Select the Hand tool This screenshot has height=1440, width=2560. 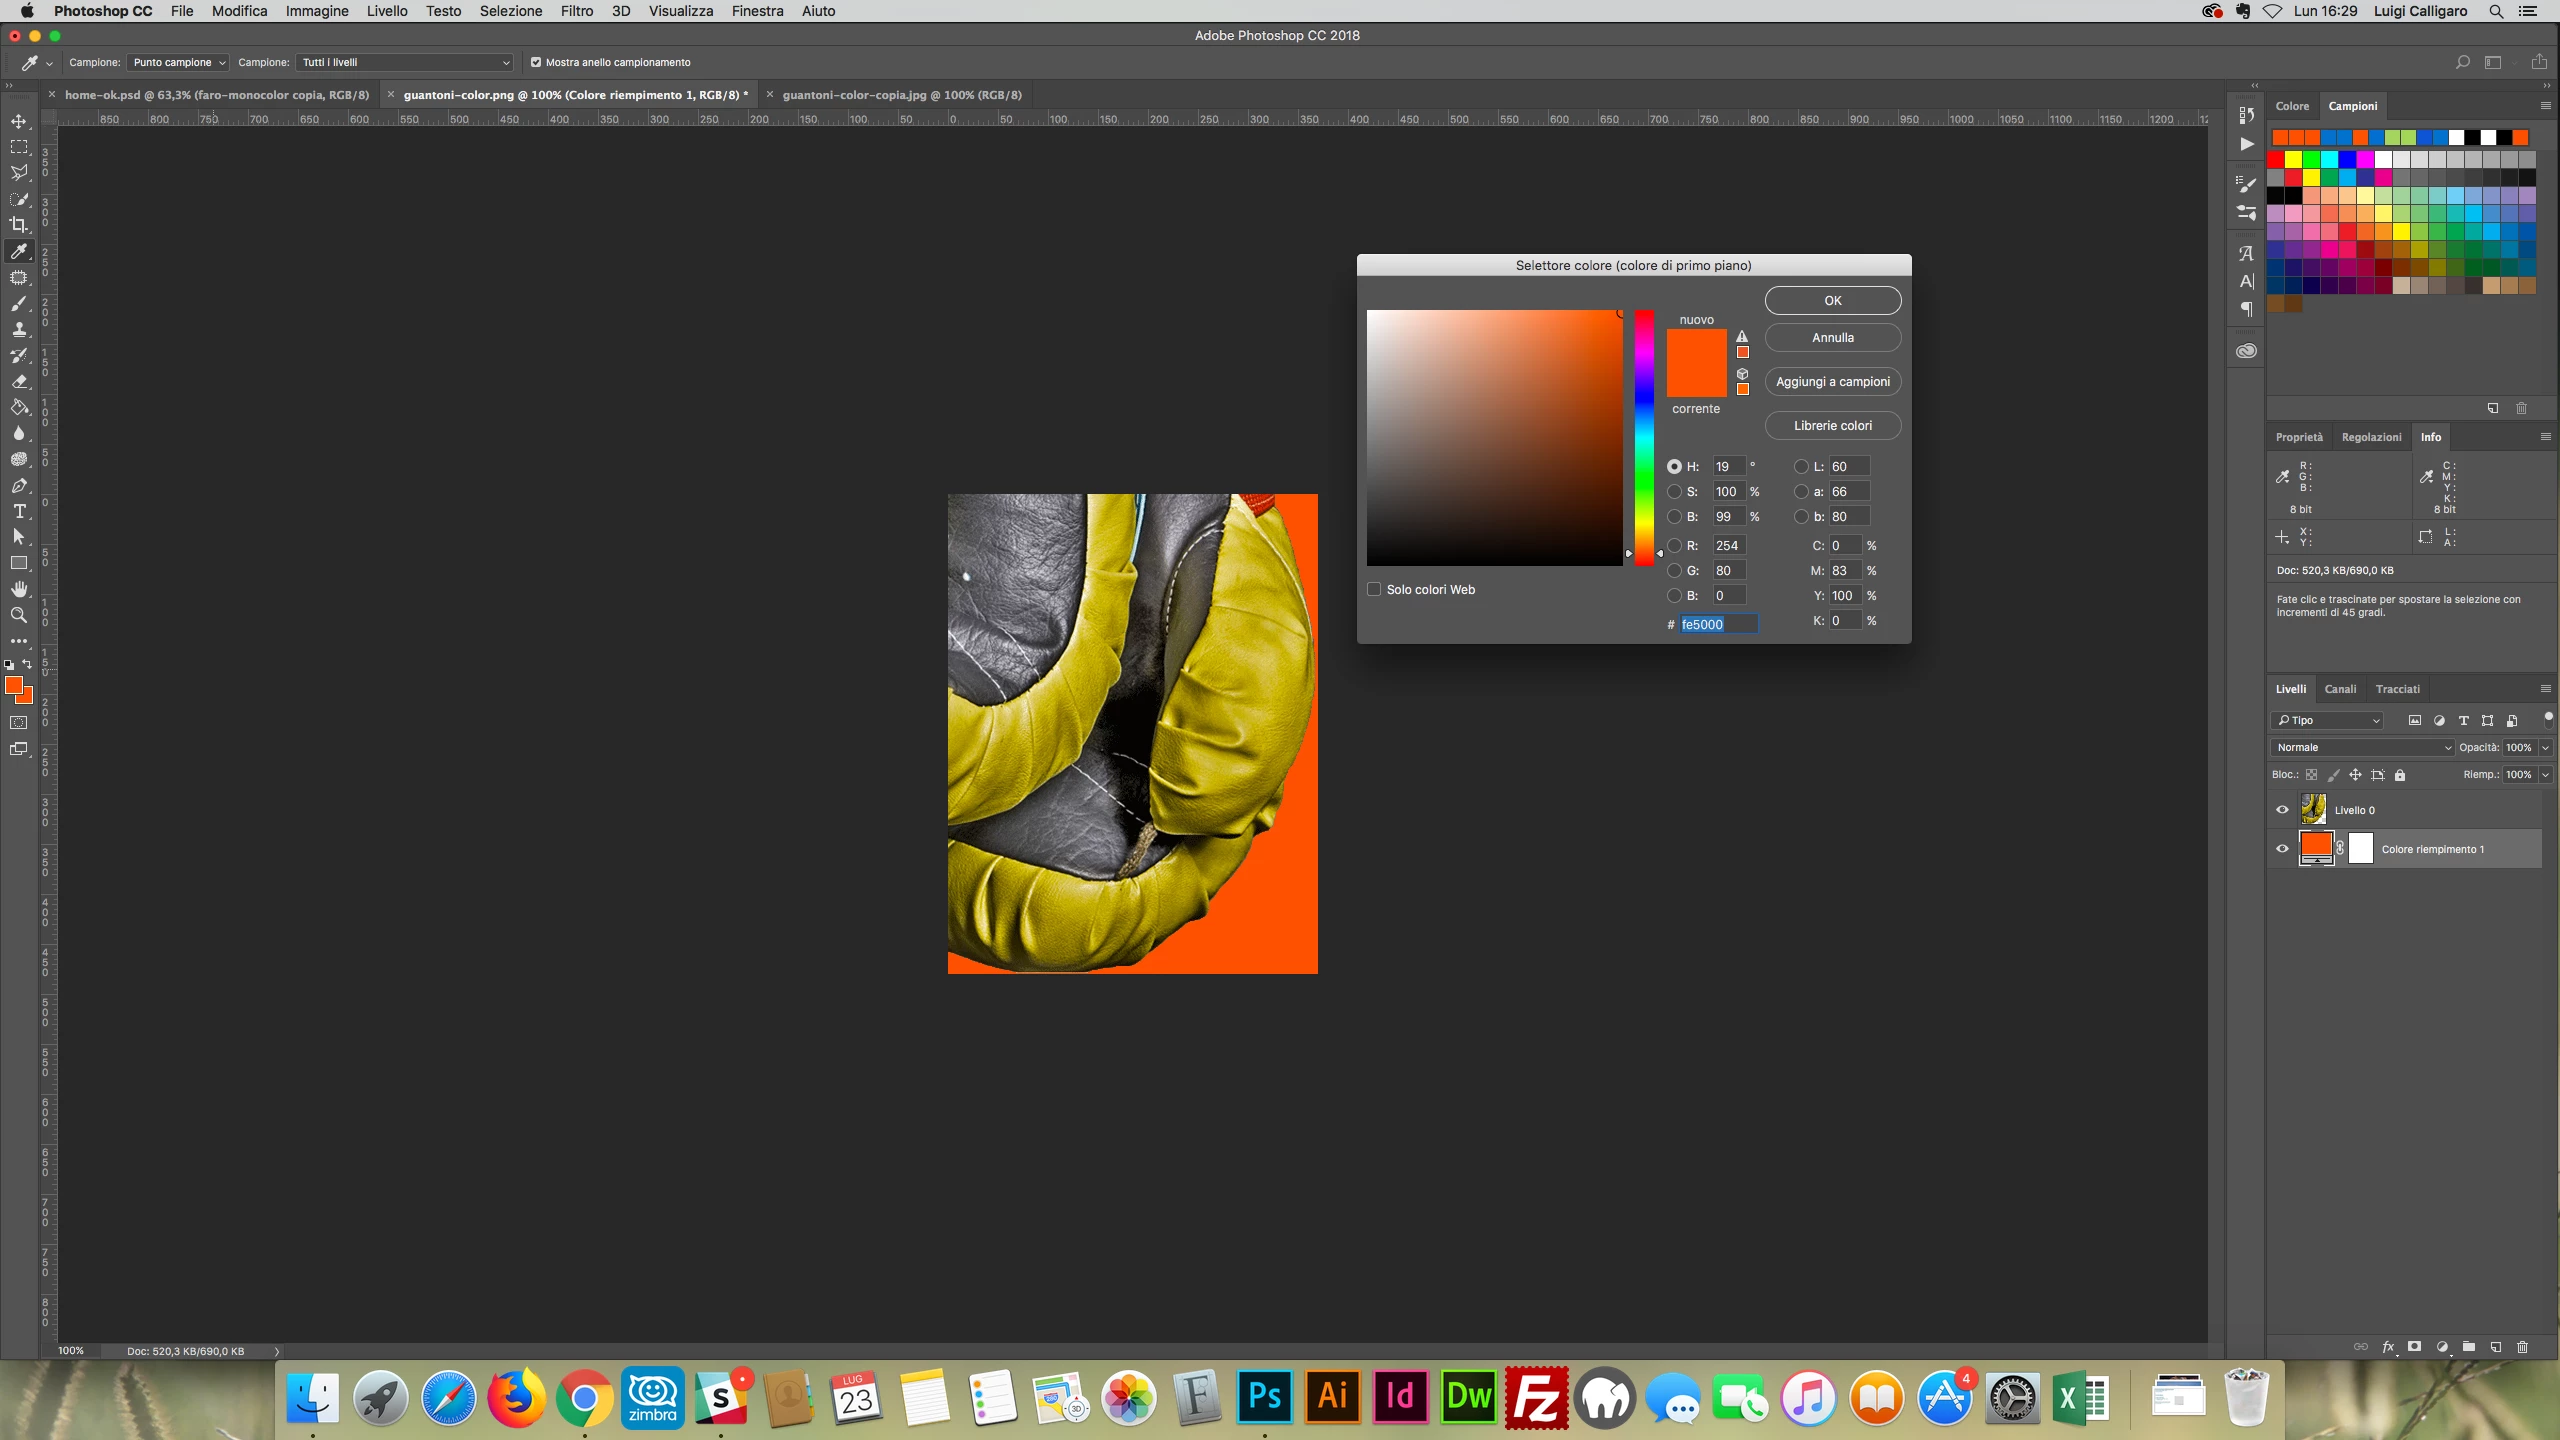[19, 589]
